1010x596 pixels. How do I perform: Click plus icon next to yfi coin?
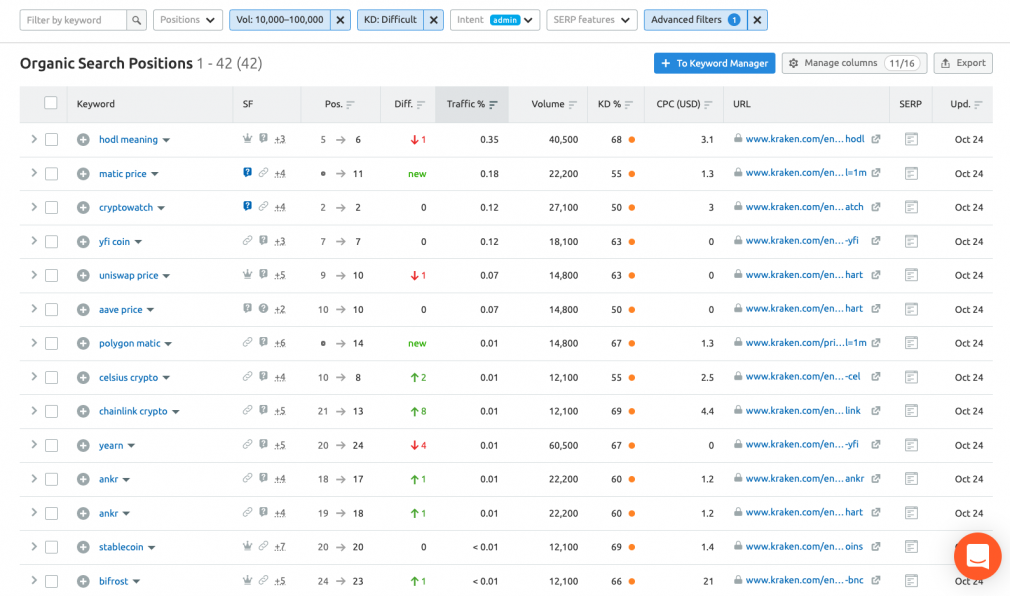(x=84, y=241)
